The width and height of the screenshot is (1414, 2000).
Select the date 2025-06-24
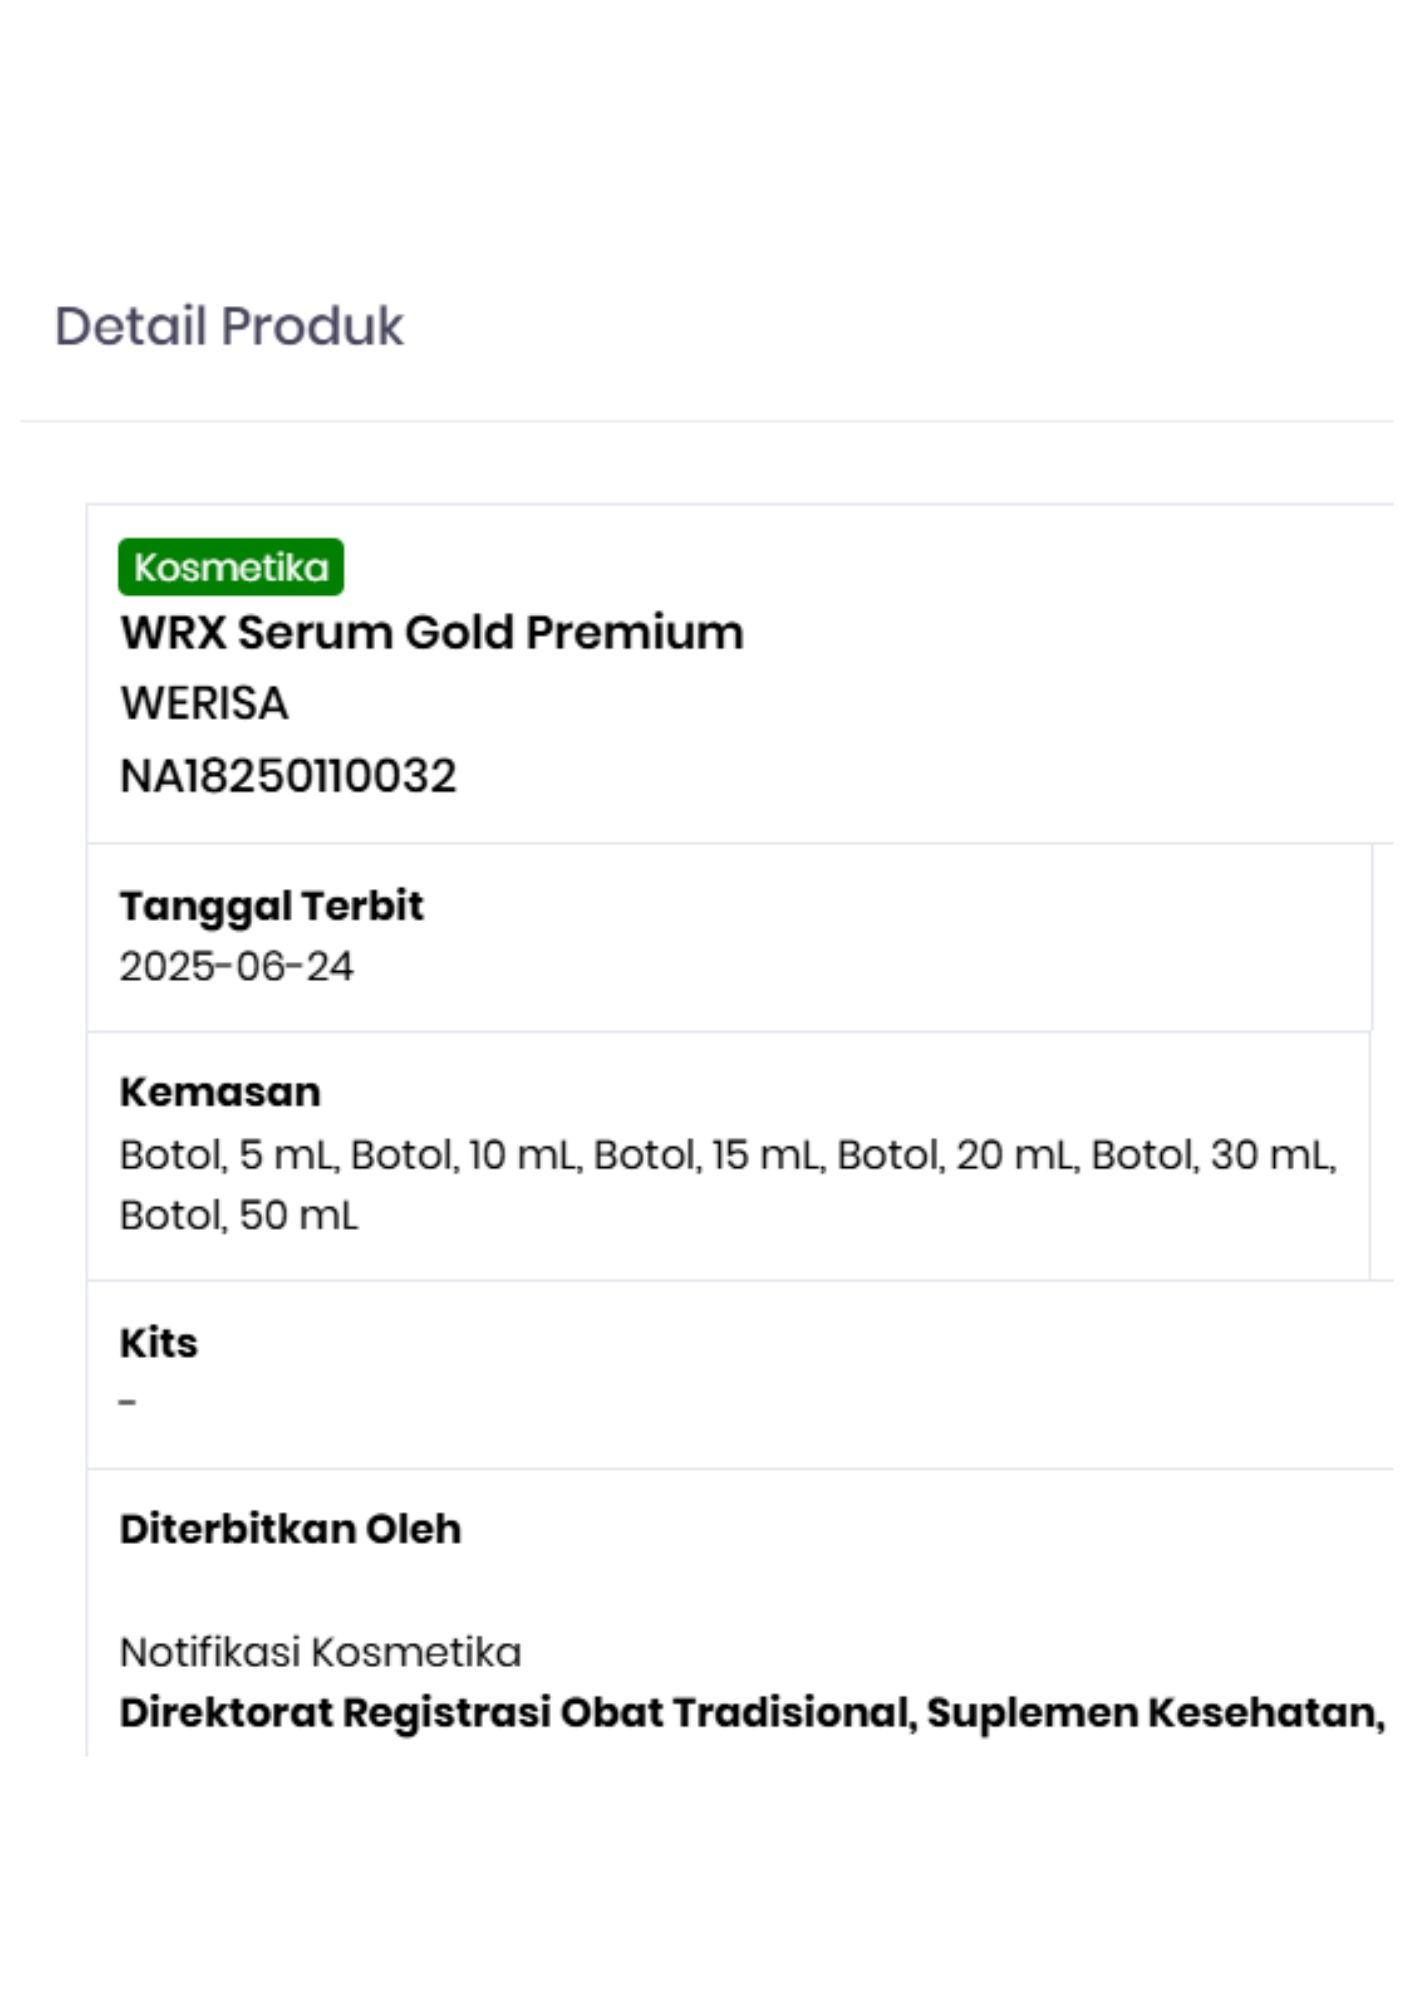click(236, 967)
